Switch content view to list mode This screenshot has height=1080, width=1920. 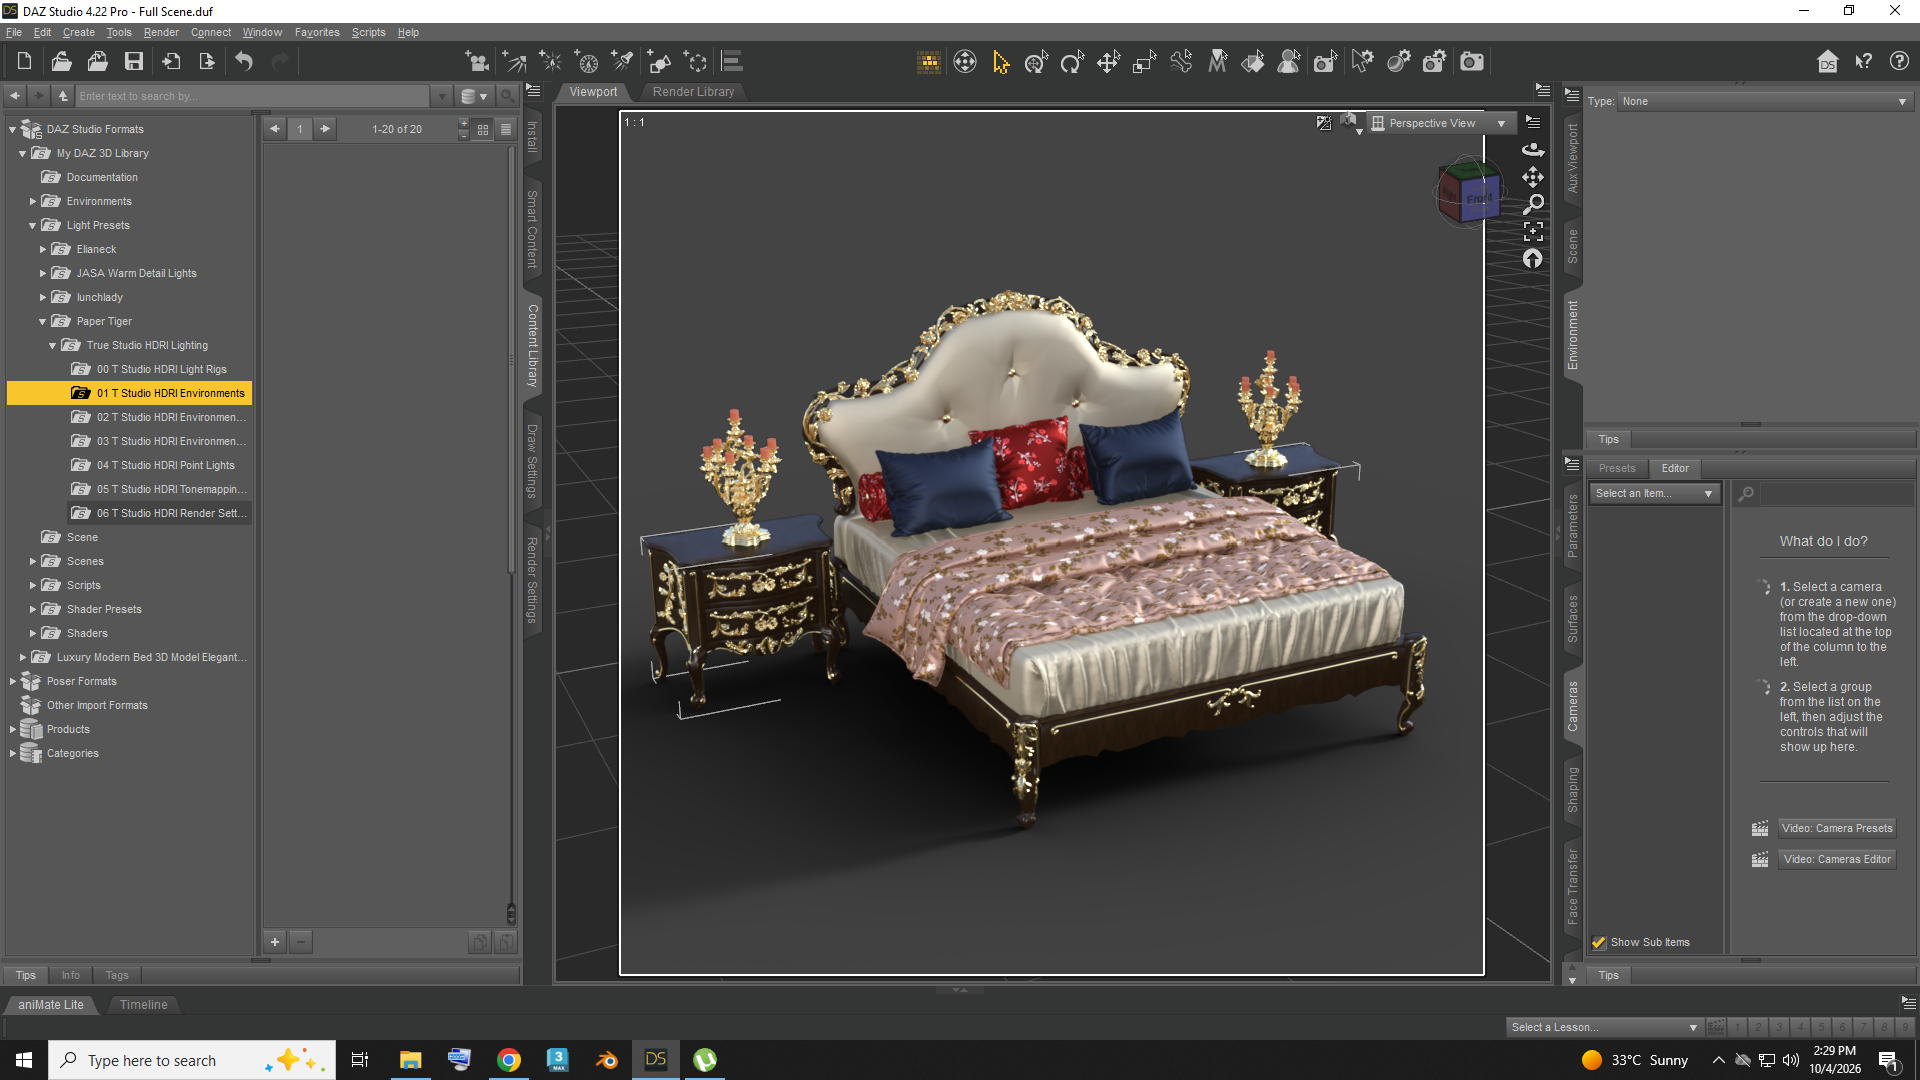tap(506, 129)
